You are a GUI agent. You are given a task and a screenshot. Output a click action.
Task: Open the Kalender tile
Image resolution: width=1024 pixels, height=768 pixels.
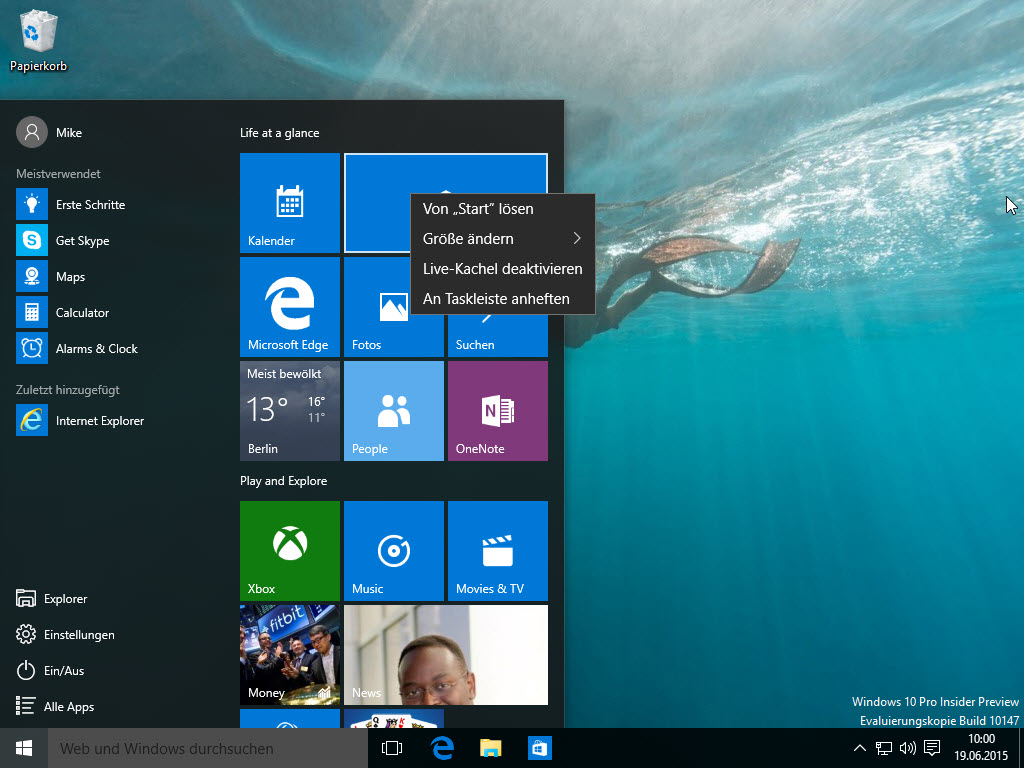[x=290, y=202]
